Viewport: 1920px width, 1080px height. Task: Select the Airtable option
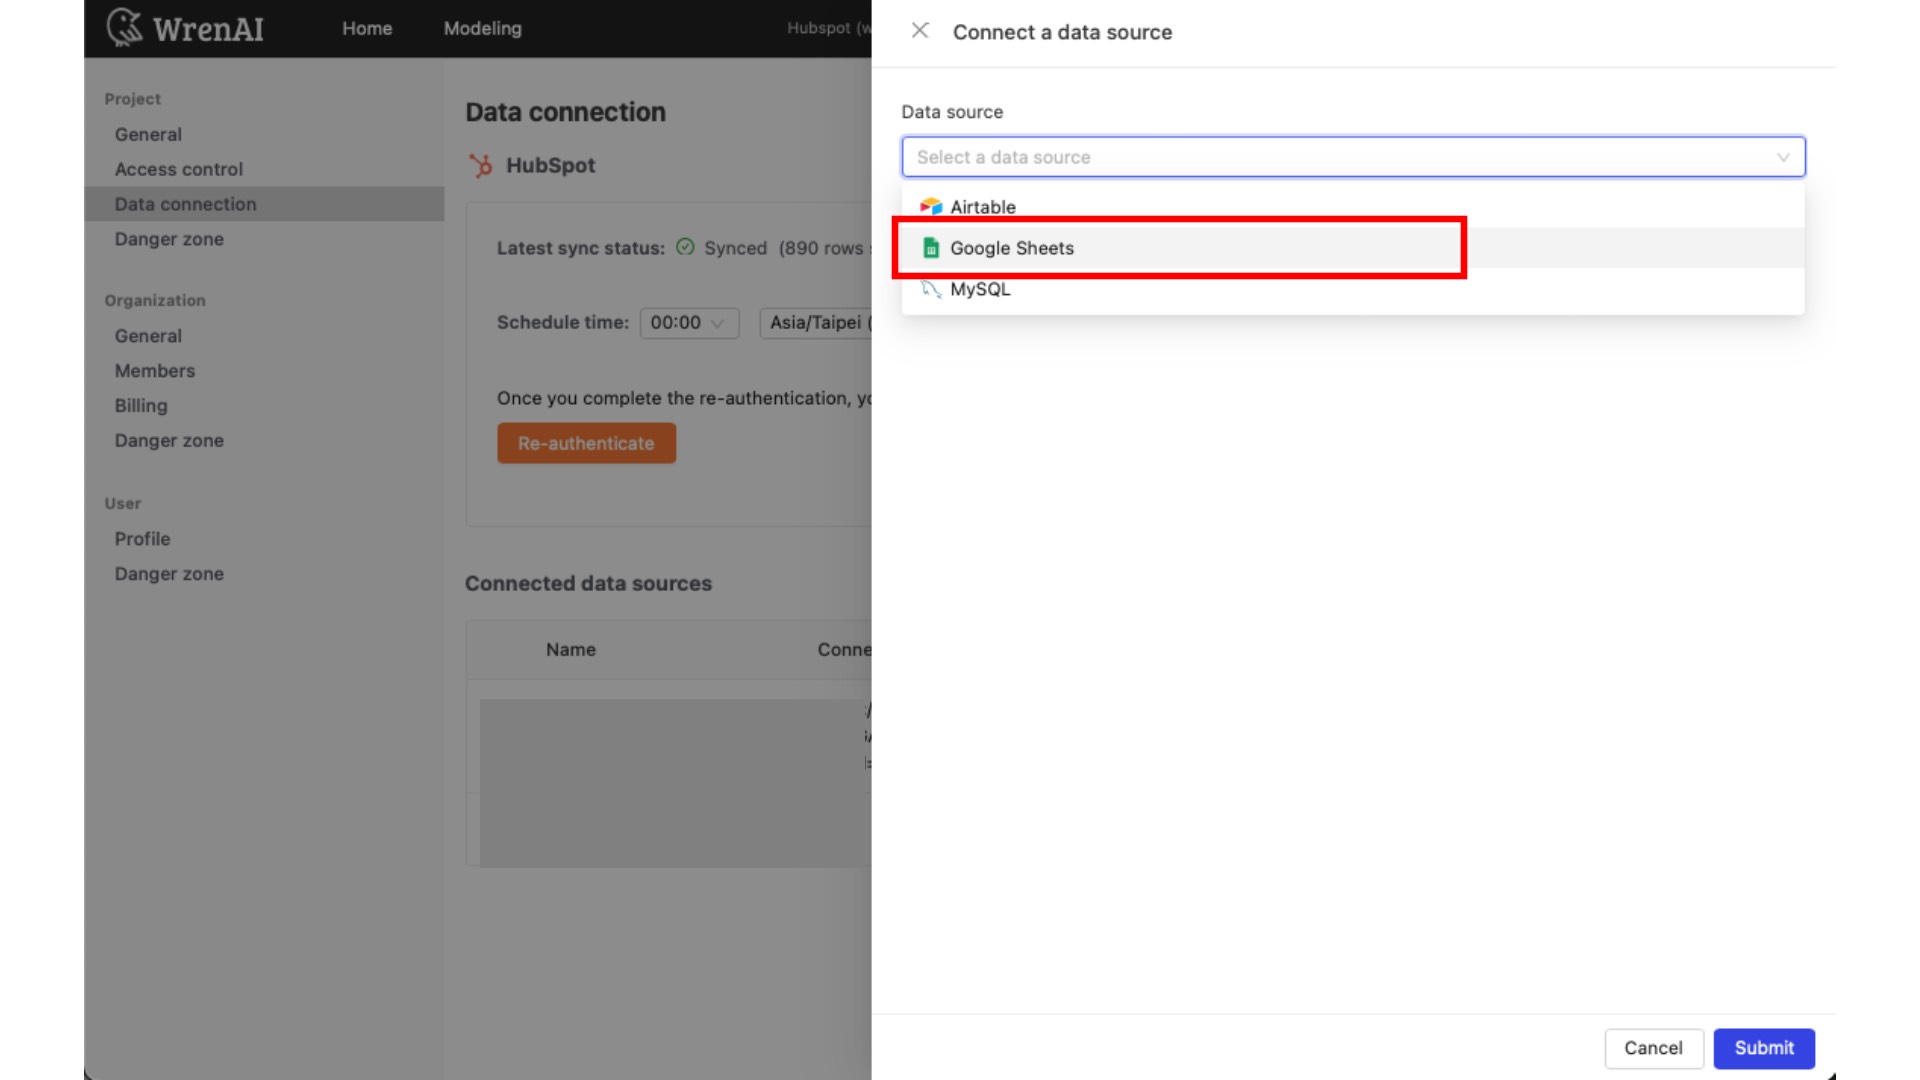point(1353,207)
